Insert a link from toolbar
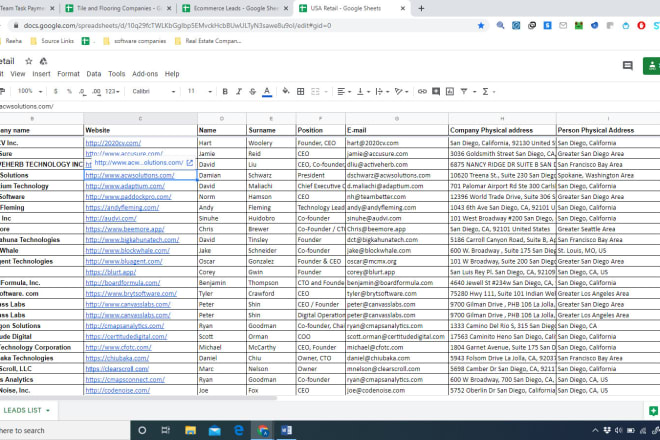Screen dimensions: 660x440 422,91
